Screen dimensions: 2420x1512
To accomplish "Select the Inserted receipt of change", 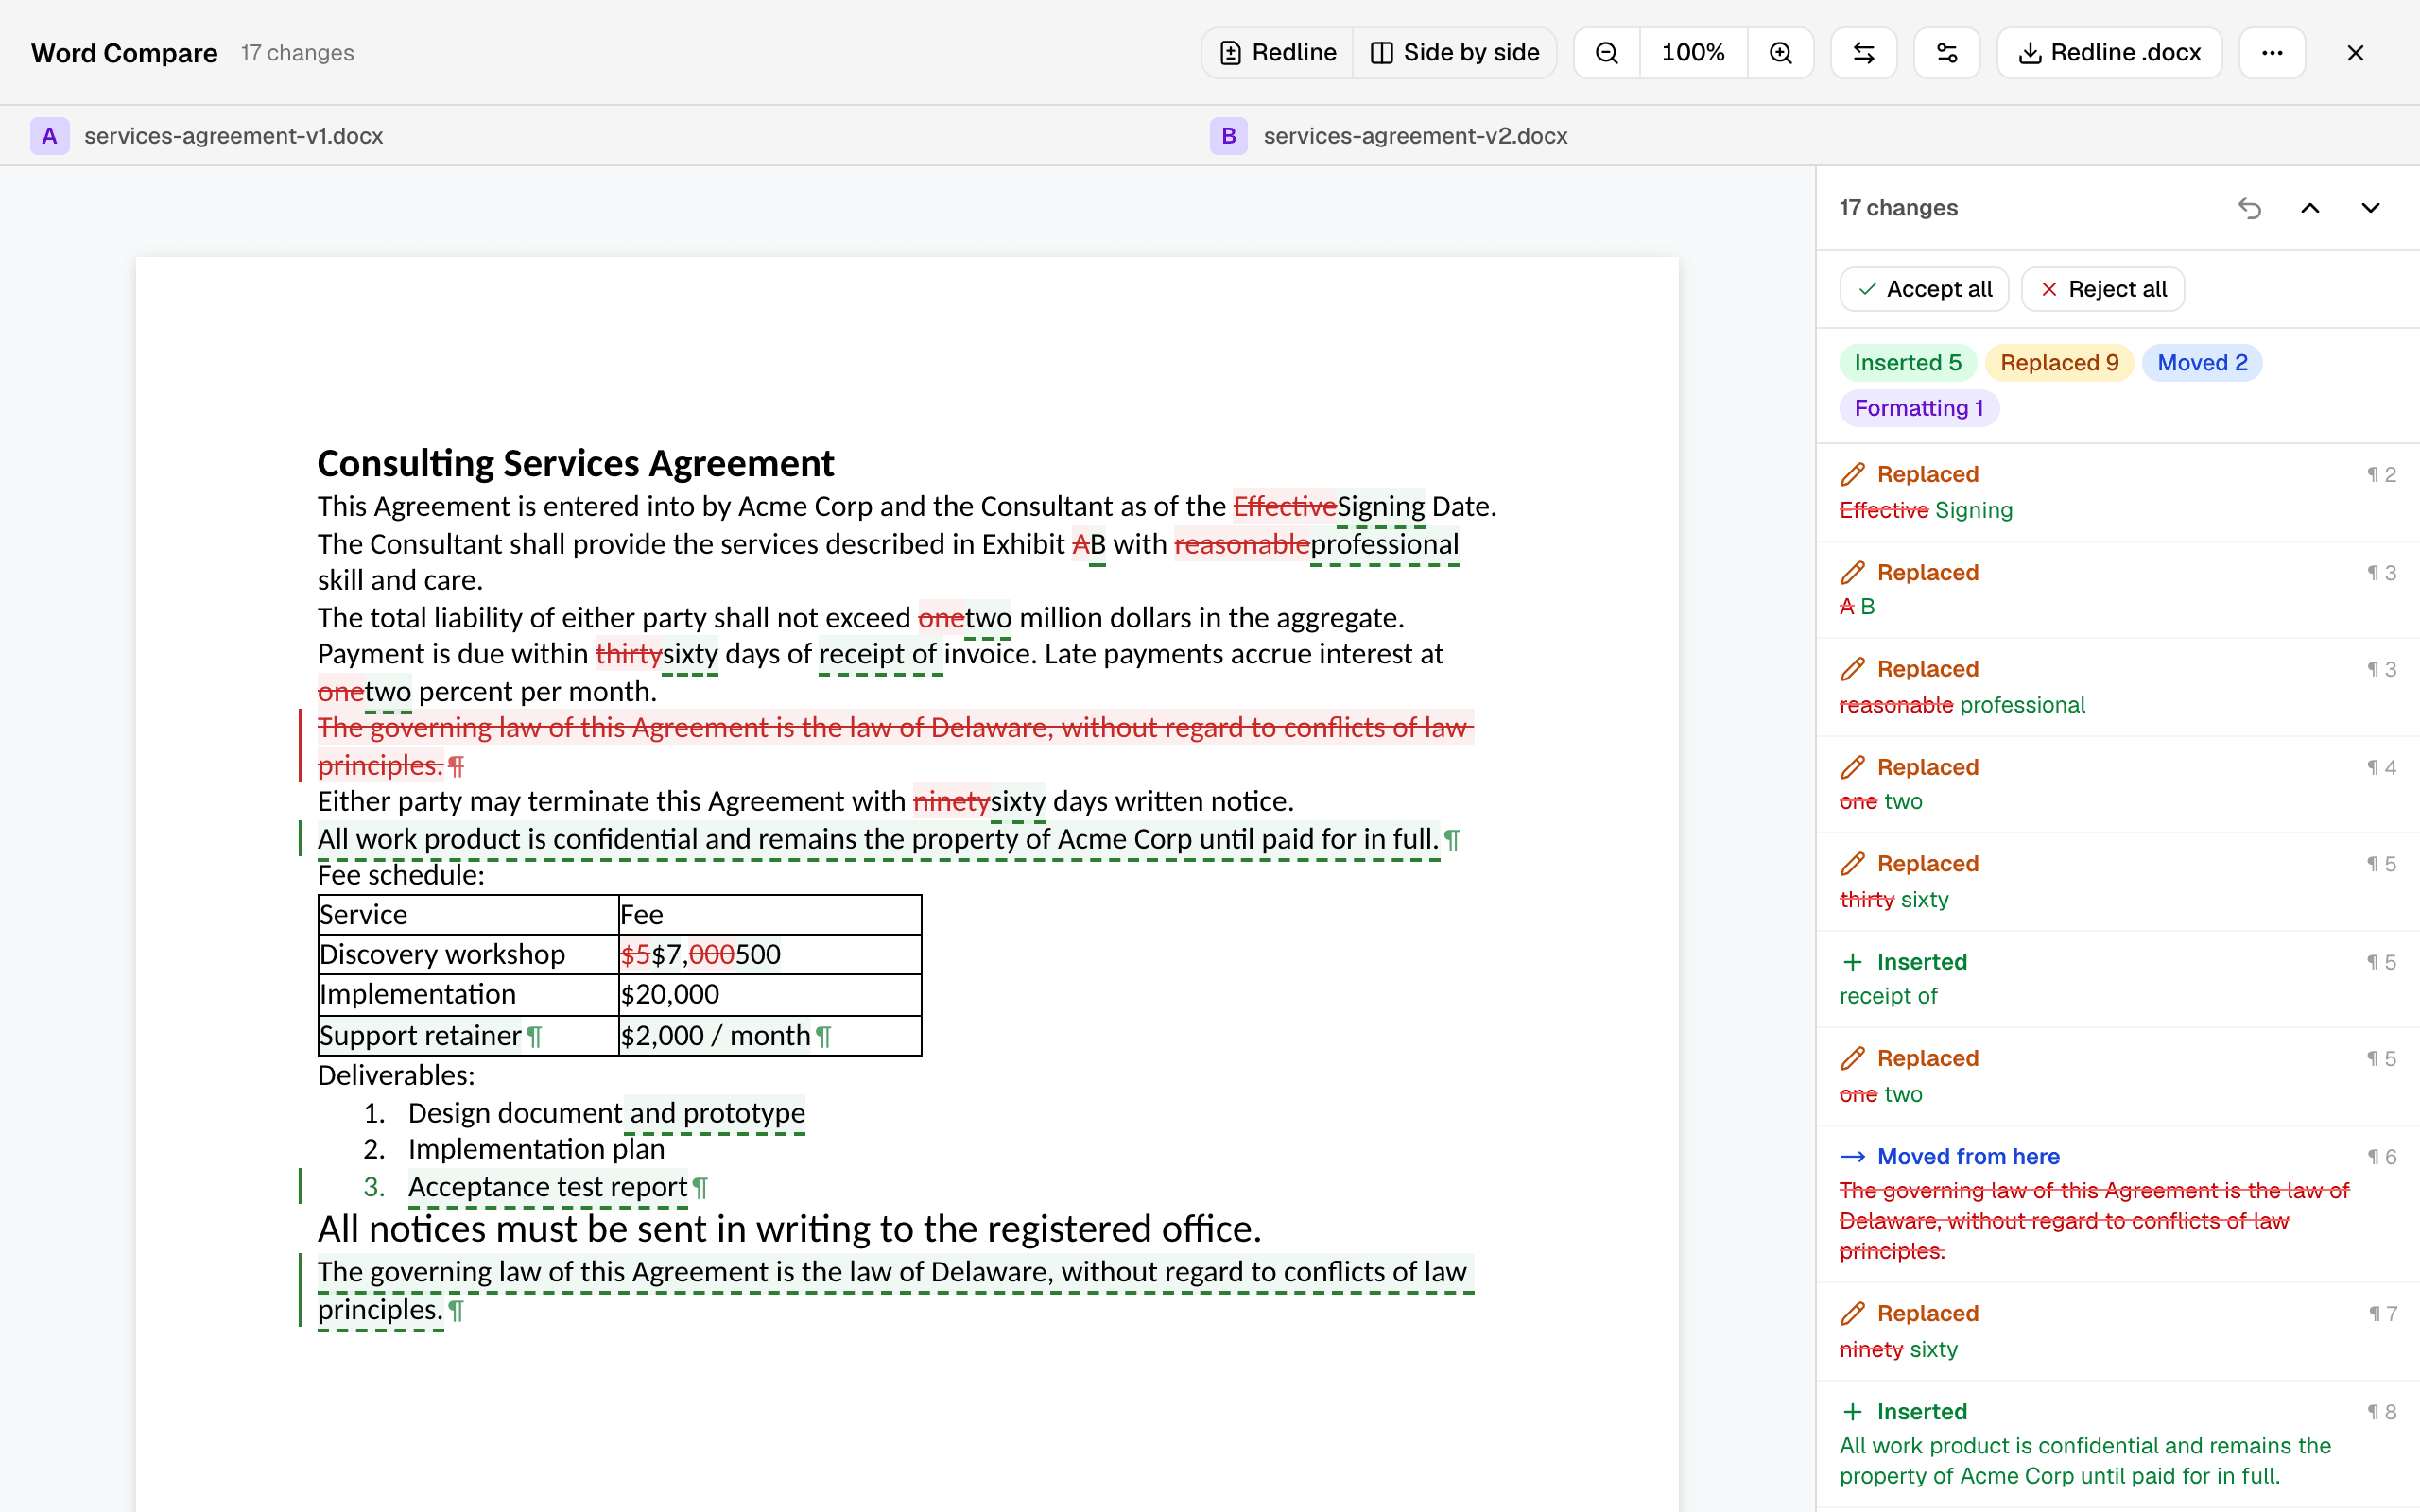I will pos(2118,979).
